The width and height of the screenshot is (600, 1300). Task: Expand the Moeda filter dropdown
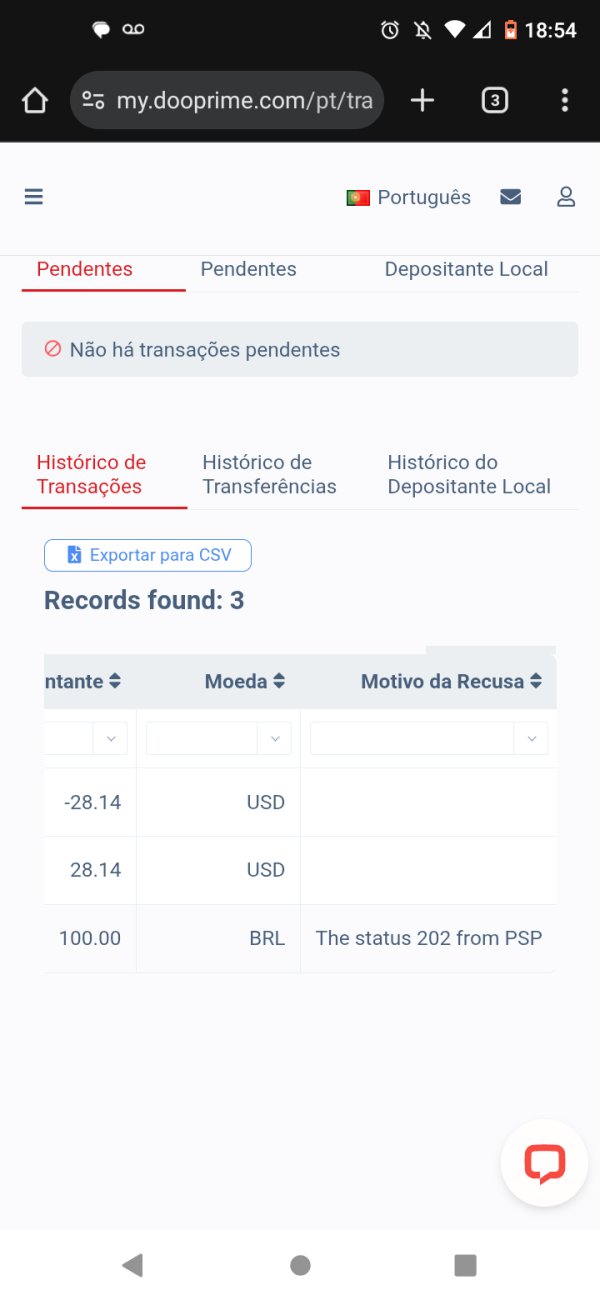click(275, 739)
